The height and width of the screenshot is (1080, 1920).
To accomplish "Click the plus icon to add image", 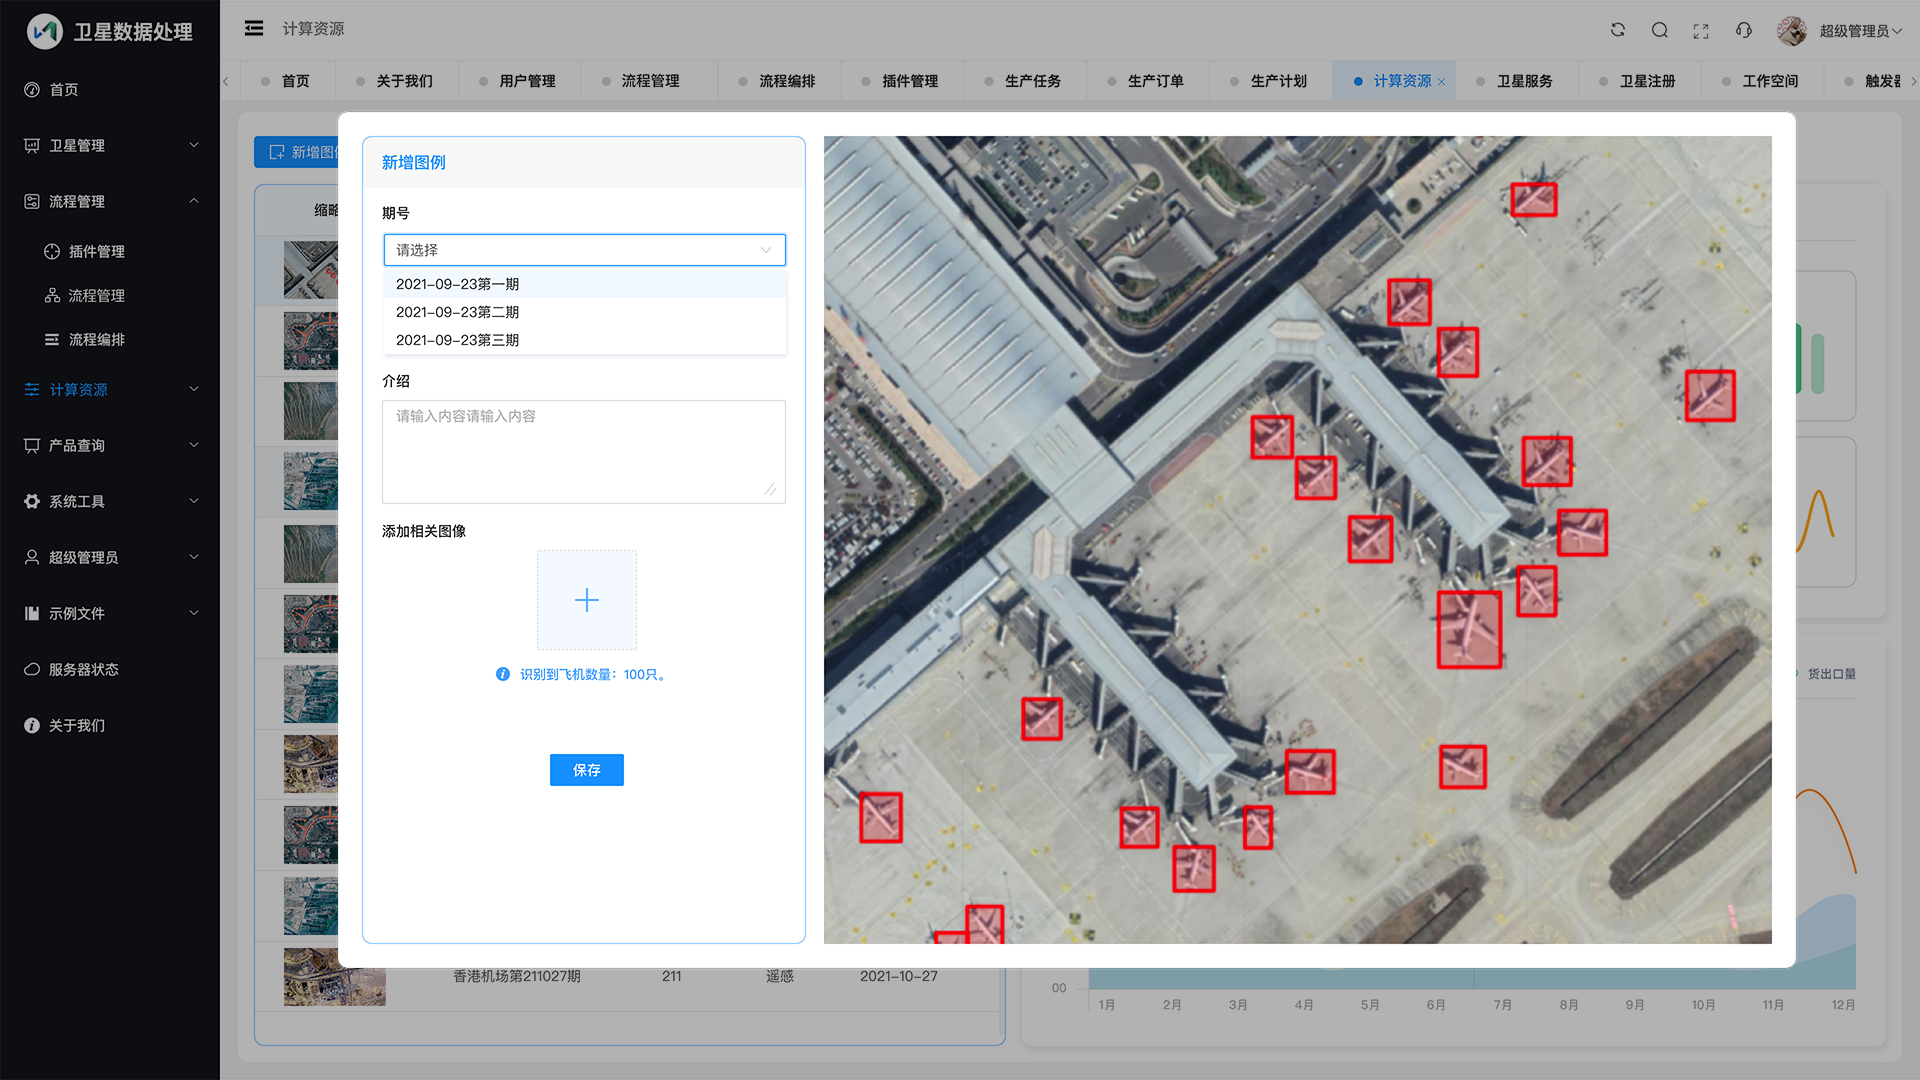I will point(587,600).
